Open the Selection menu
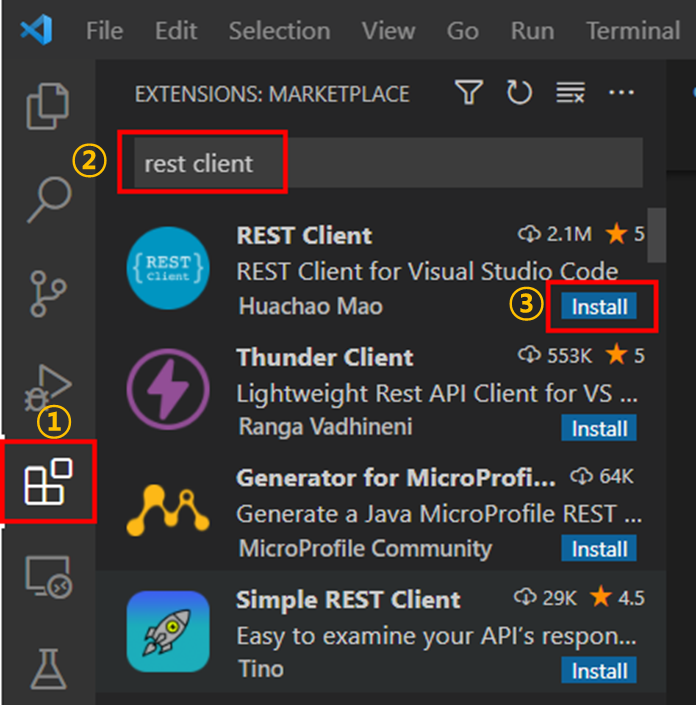The image size is (696, 705). click(x=279, y=31)
